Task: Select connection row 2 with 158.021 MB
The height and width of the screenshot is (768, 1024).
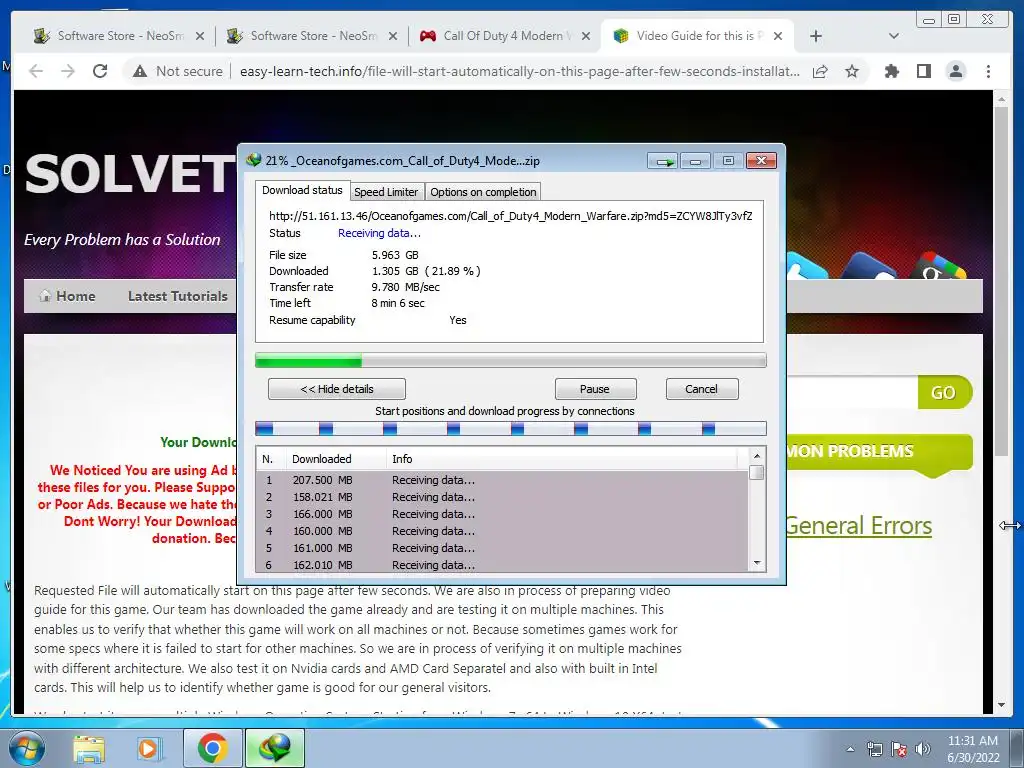Action: (x=502, y=497)
